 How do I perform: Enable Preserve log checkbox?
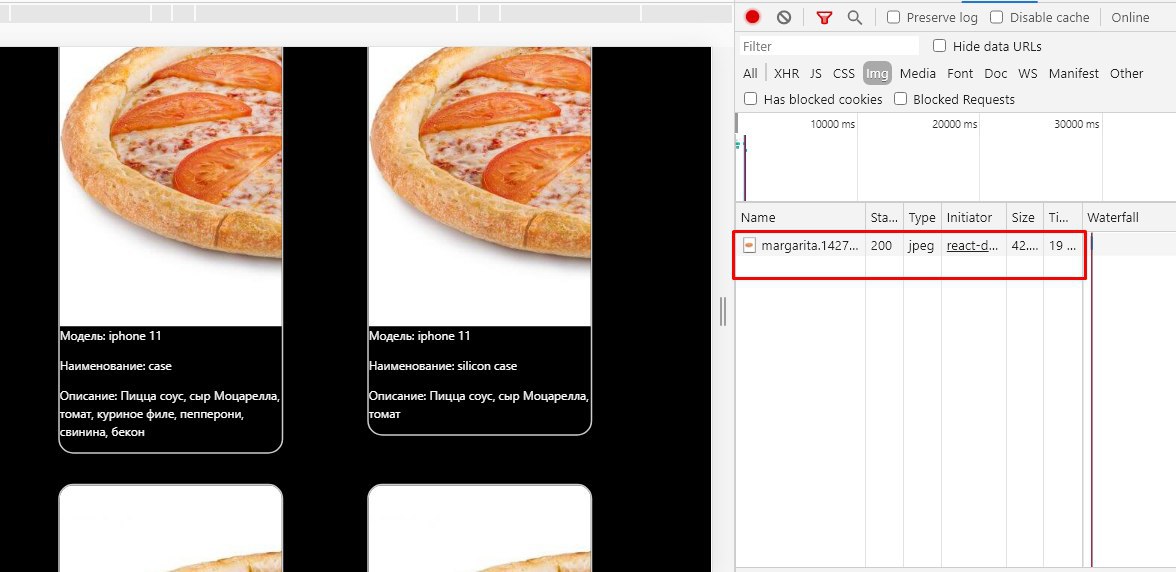893,17
